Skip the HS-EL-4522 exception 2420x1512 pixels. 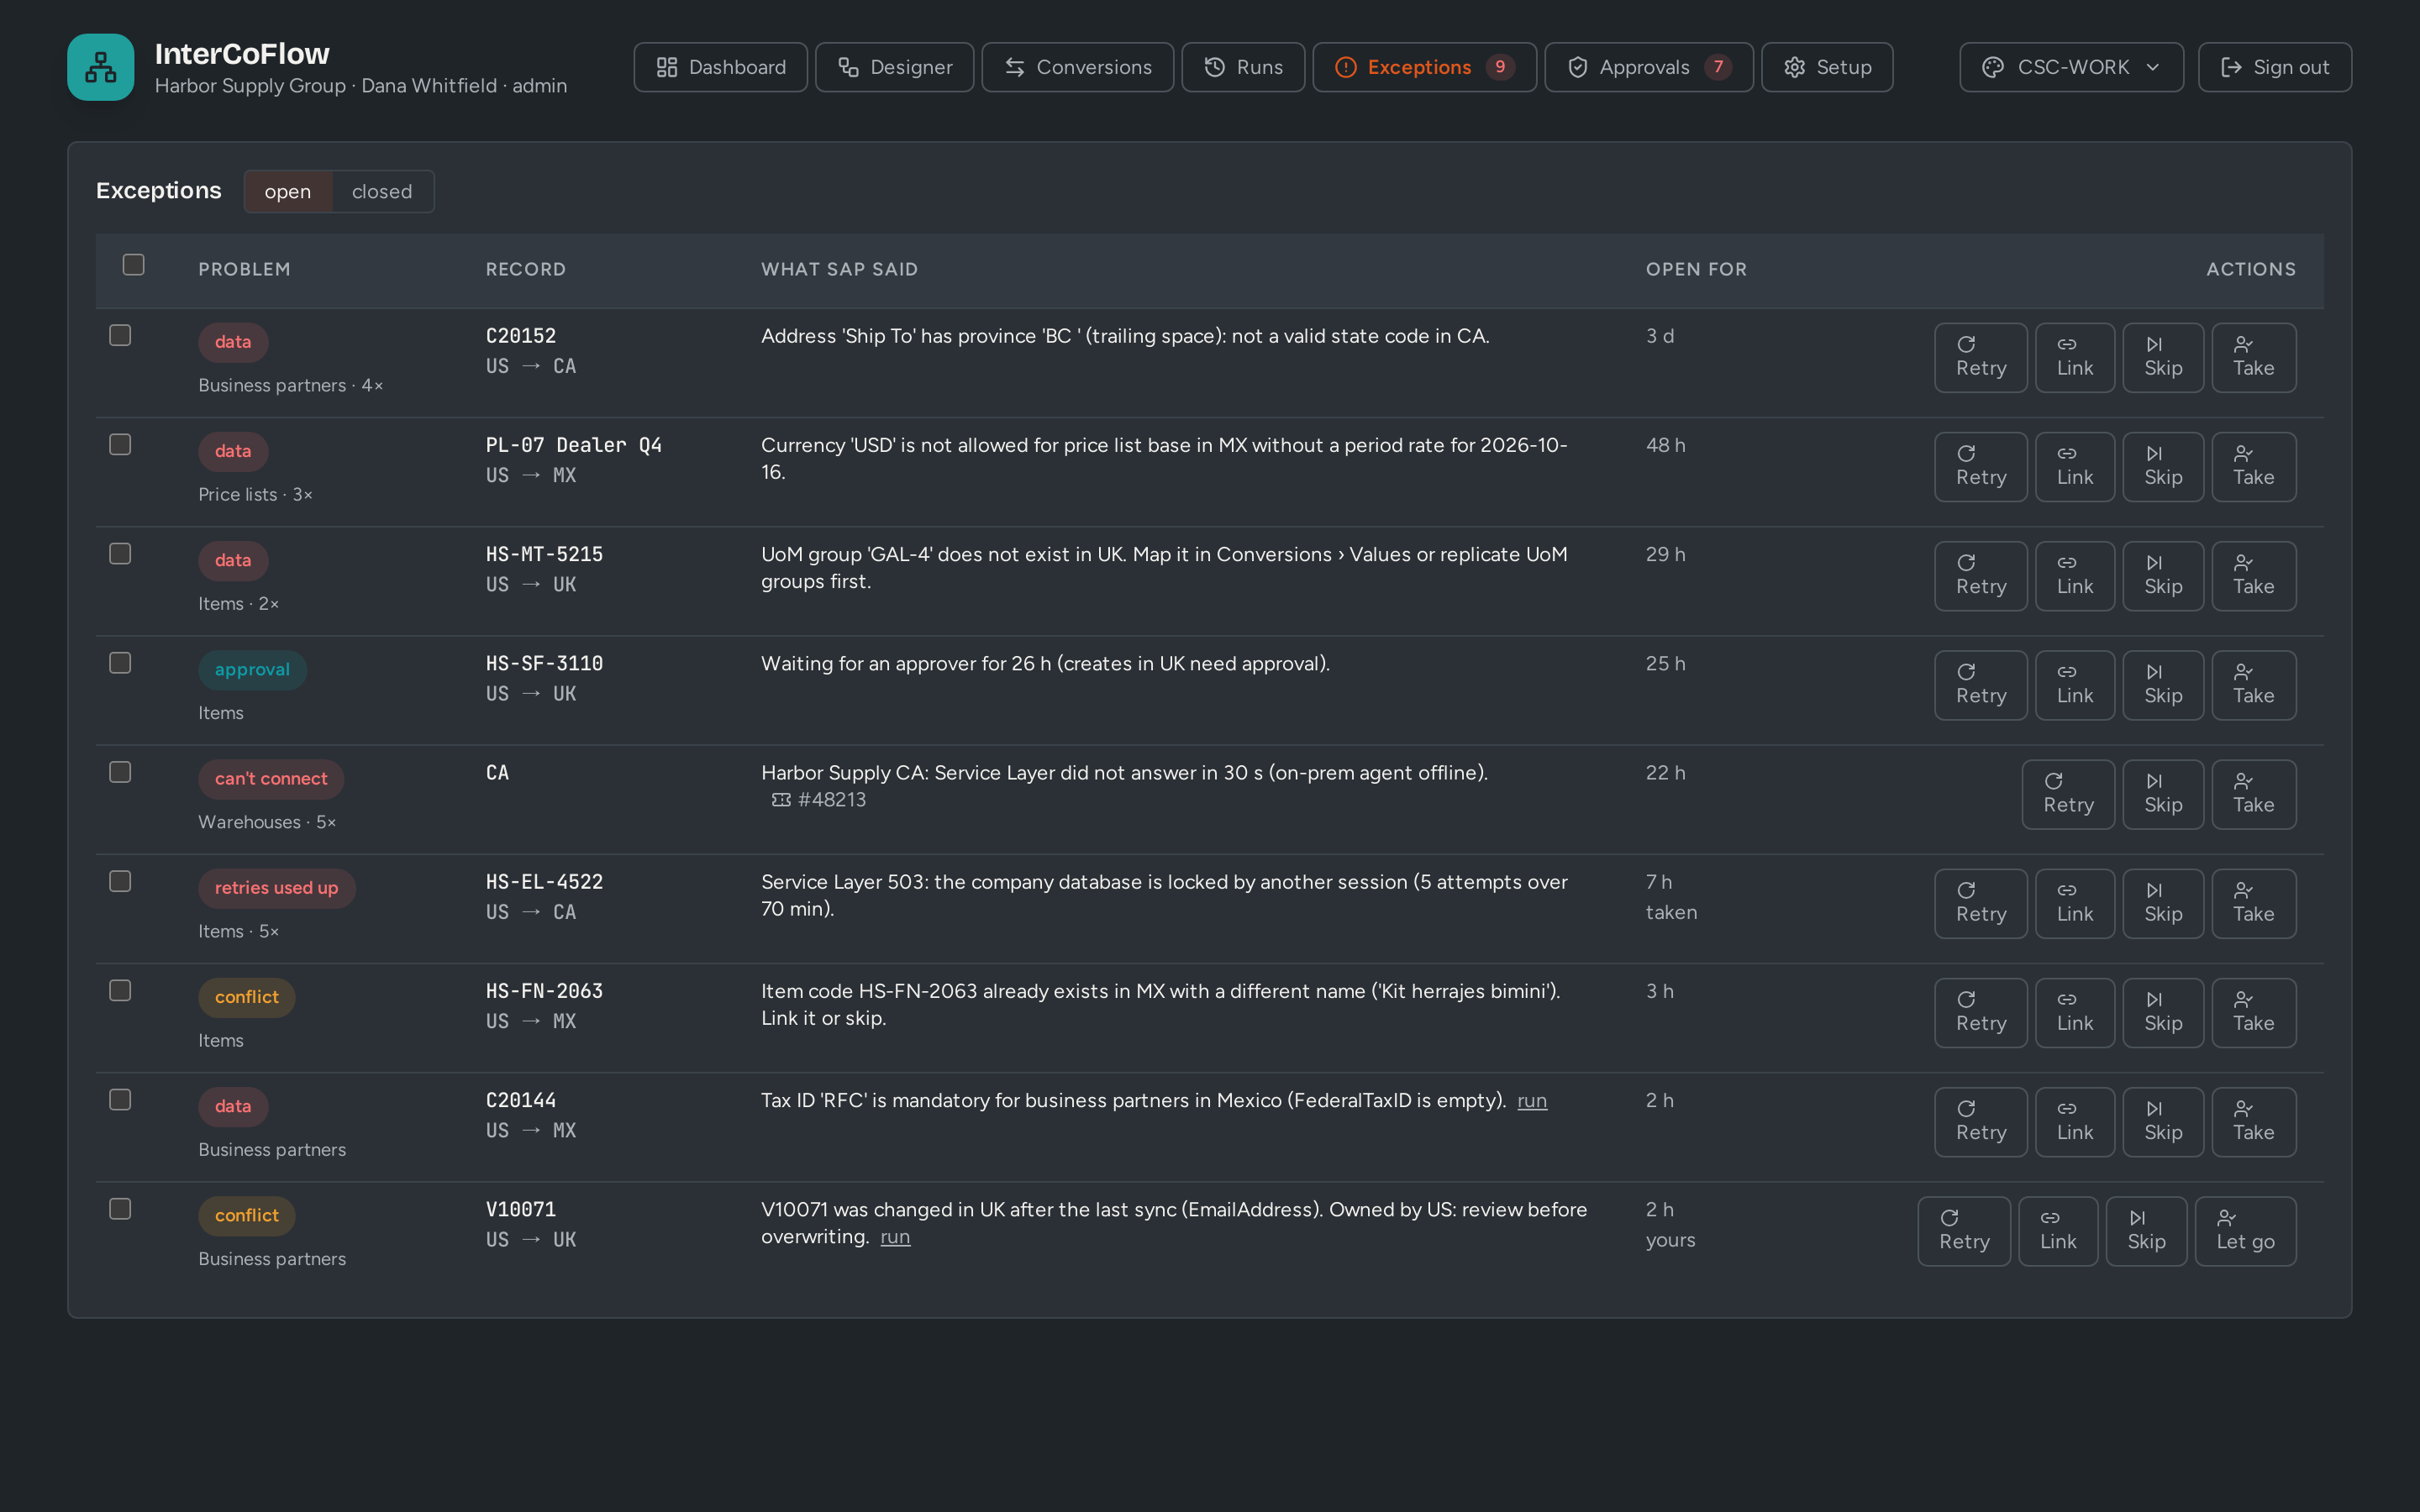[2162, 903]
